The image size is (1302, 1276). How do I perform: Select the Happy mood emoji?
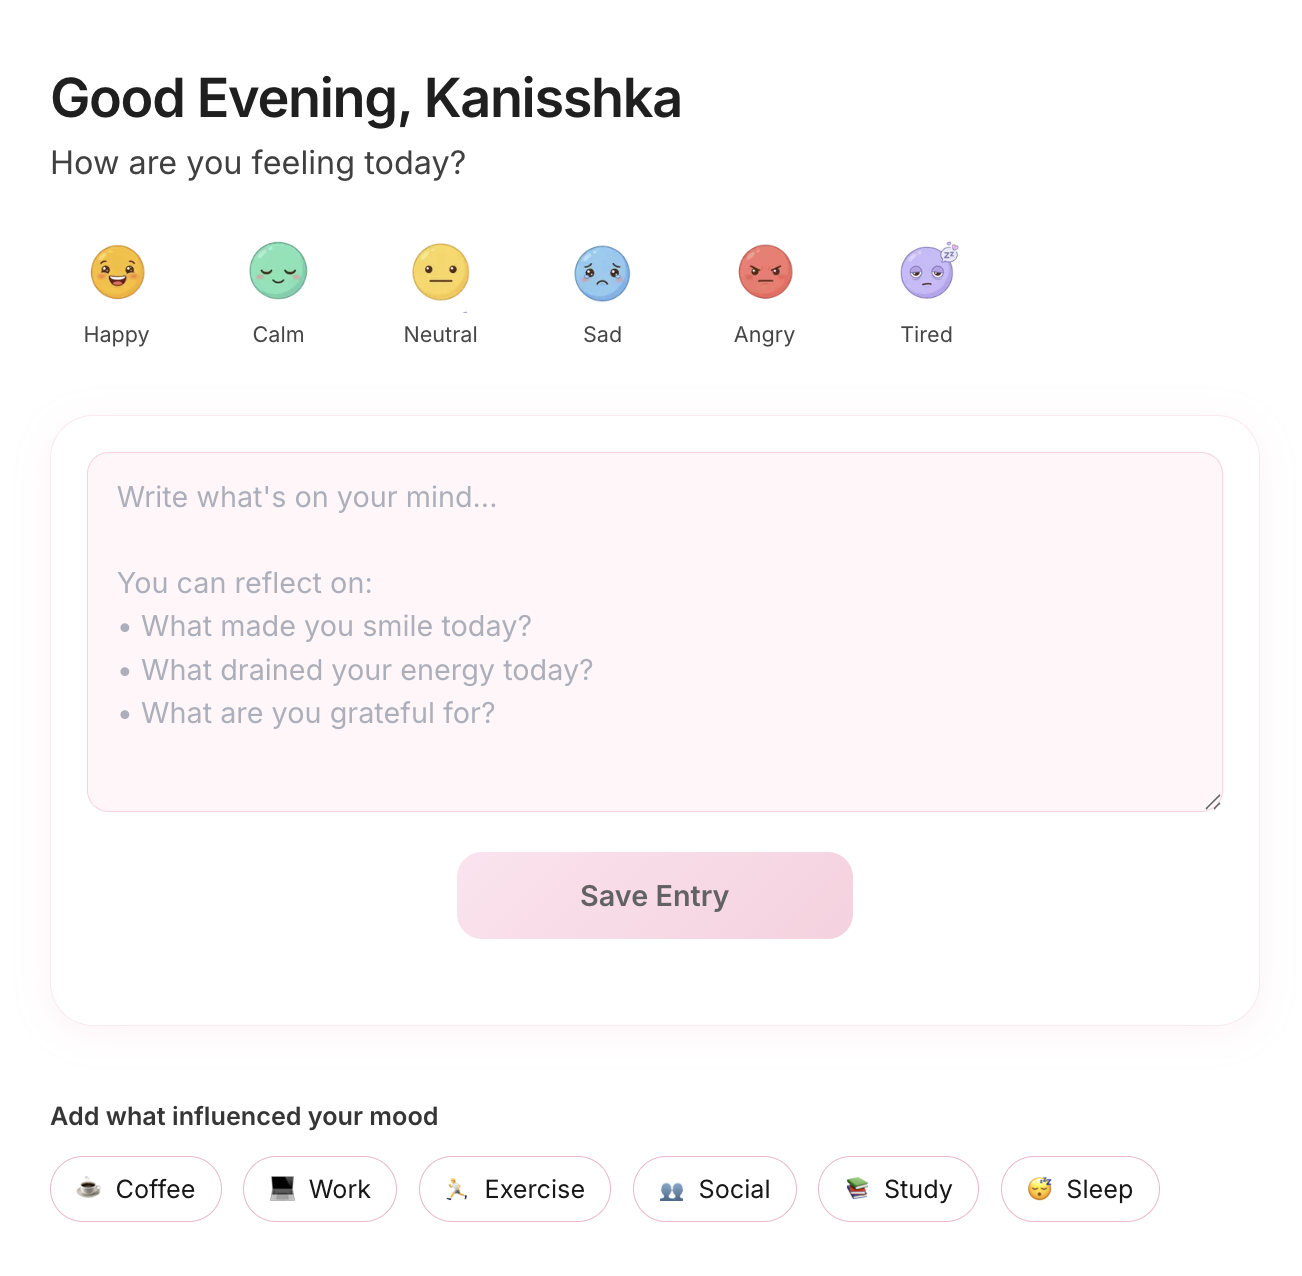pos(116,271)
